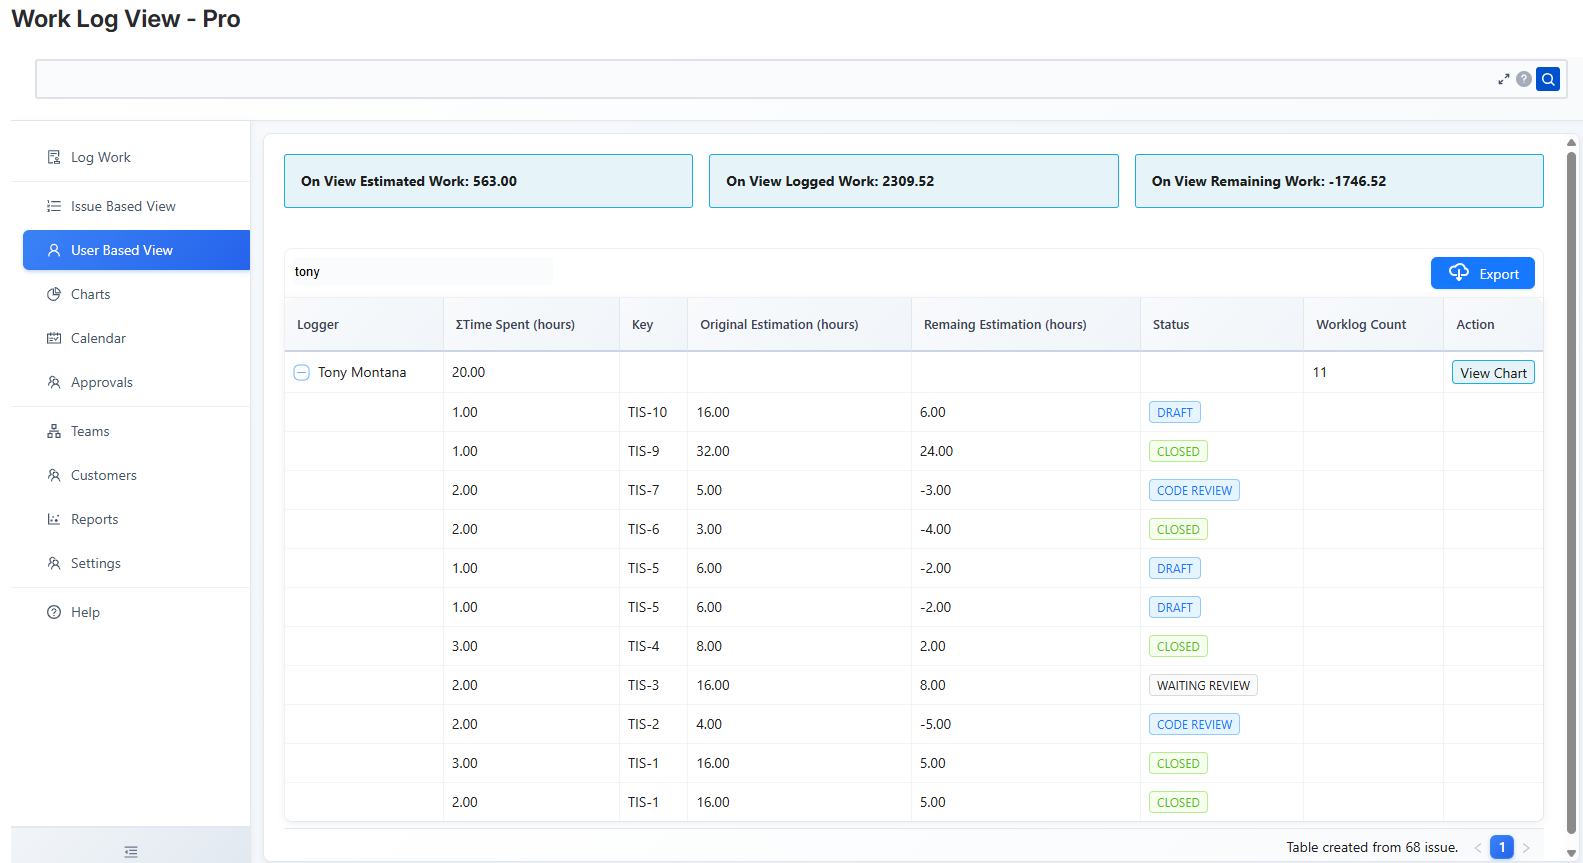Click the Reports chart icon in sidebar
Screen dimensions: 1583x863
54,519
